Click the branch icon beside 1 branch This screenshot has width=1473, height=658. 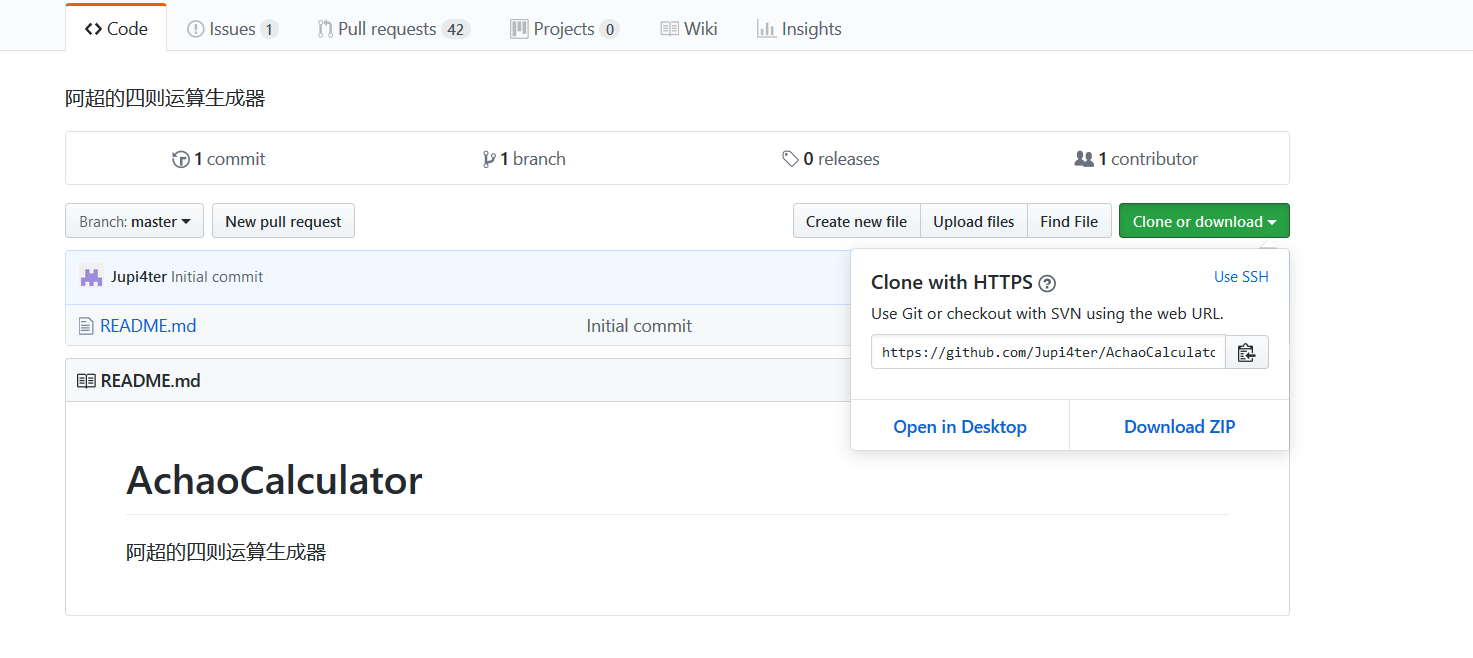tap(489, 159)
